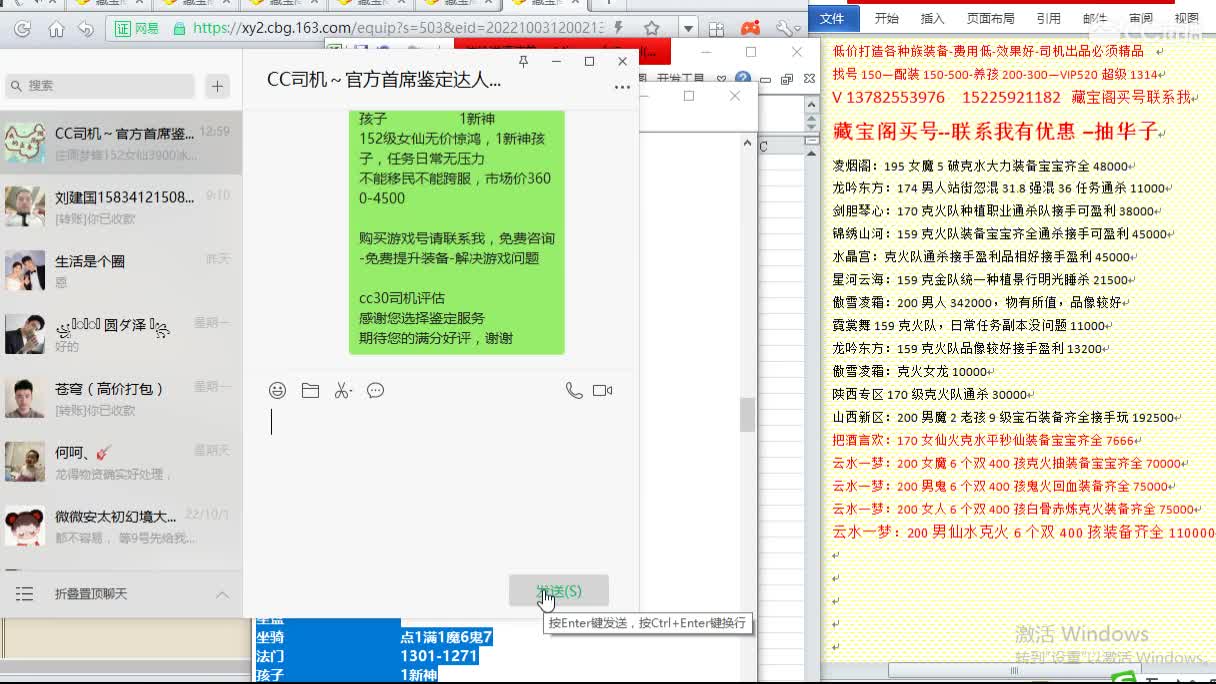Open the 圆夕泽 conversation row

(121, 335)
